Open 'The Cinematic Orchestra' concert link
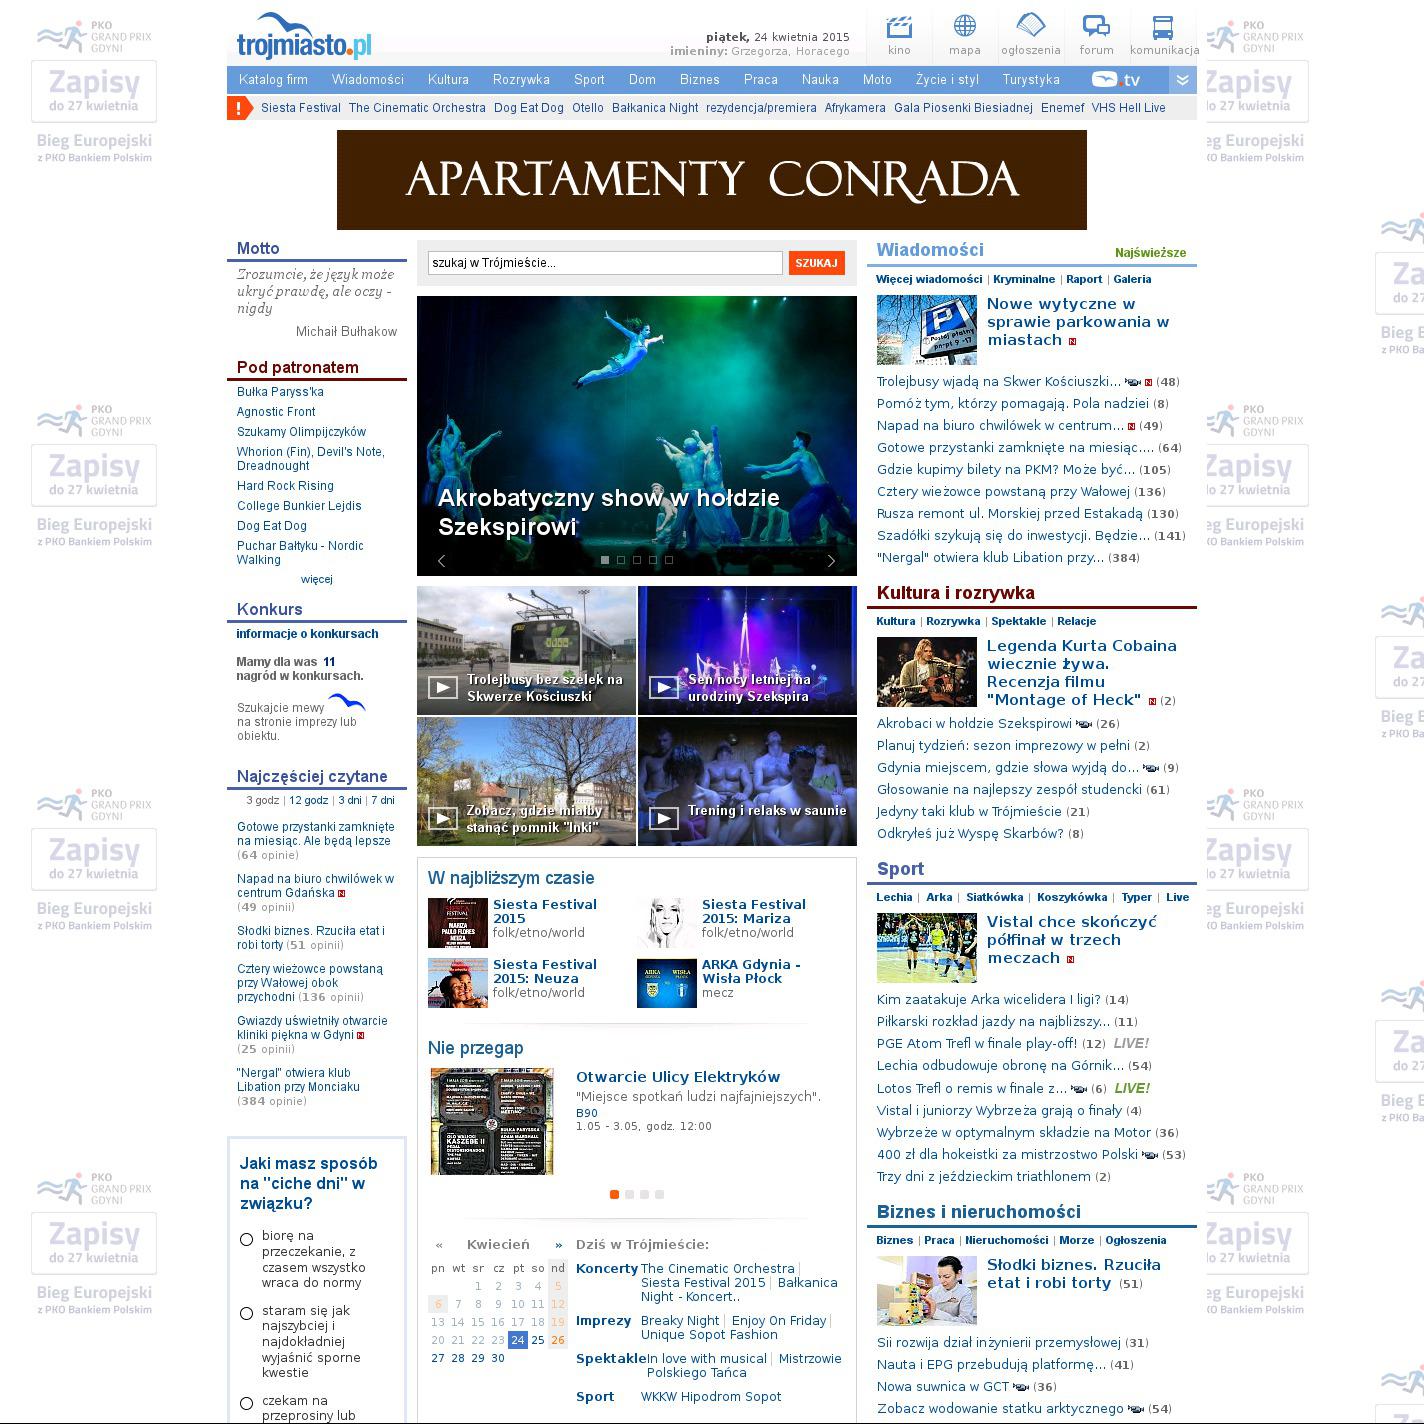The image size is (1424, 1424). (718, 1269)
